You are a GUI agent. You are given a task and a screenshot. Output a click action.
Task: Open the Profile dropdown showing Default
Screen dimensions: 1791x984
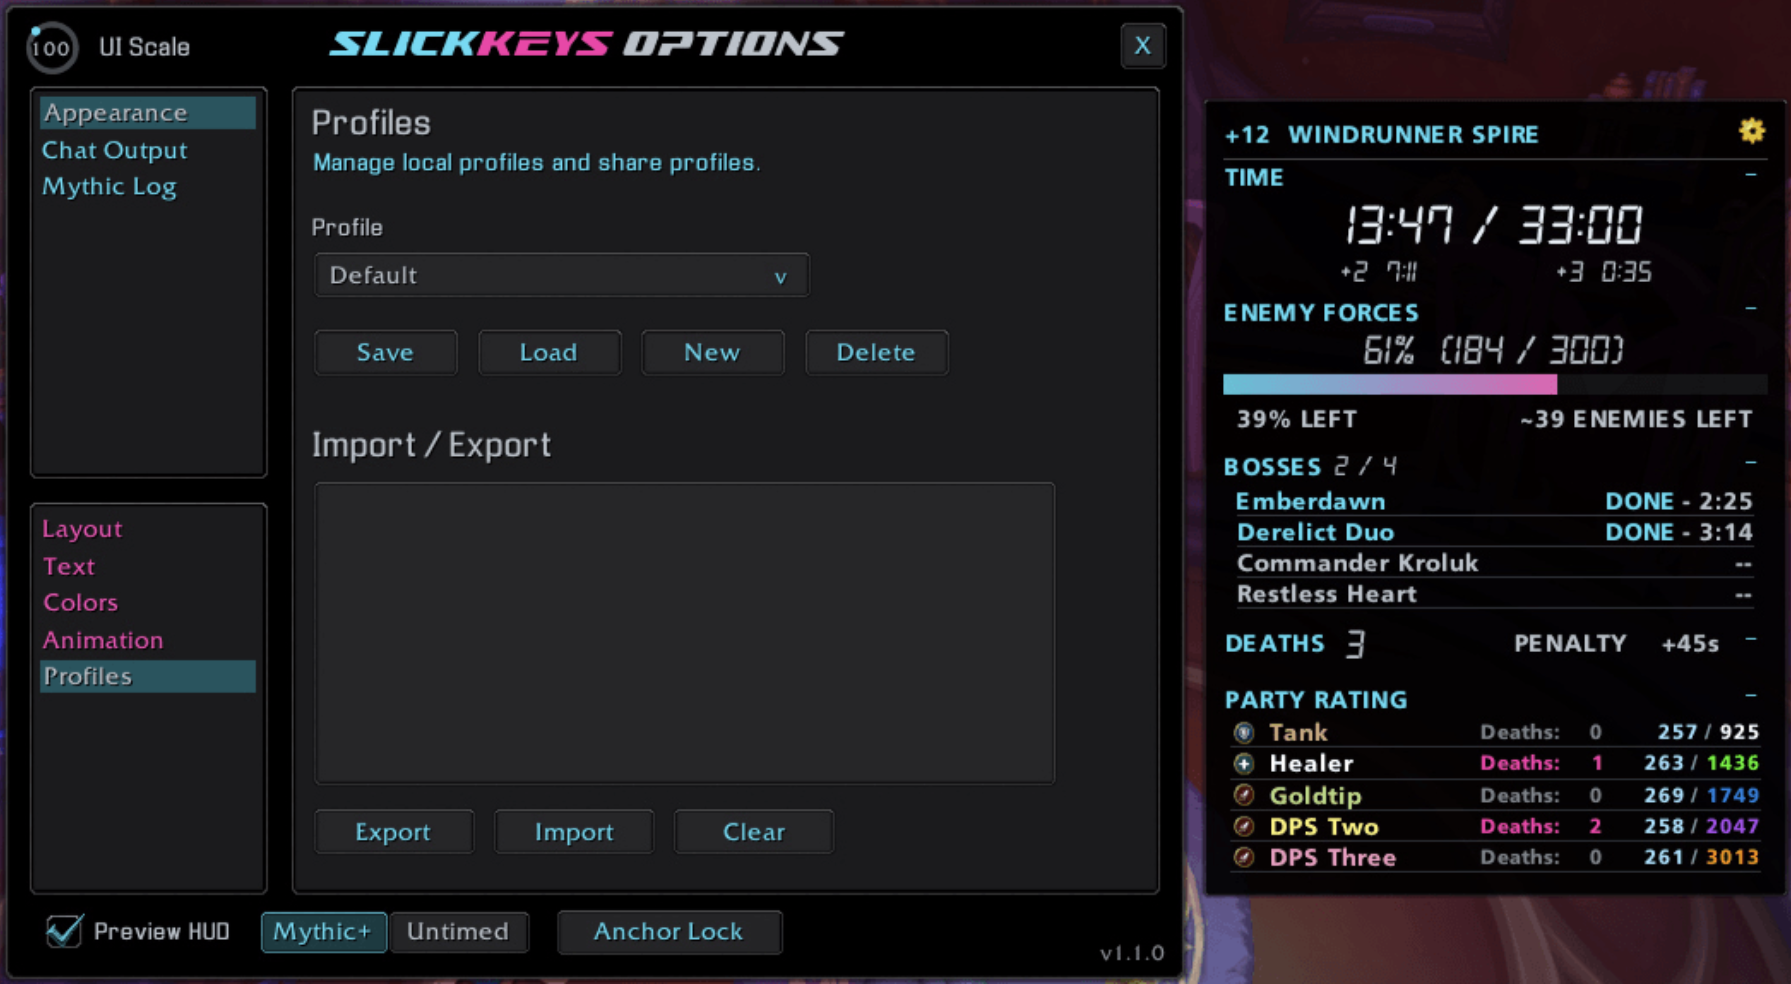(x=561, y=275)
